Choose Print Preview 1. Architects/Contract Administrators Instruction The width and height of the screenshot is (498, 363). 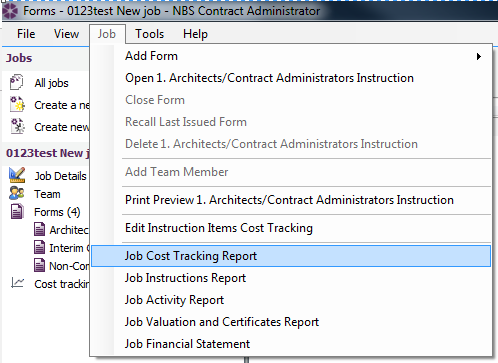(291, 200)
